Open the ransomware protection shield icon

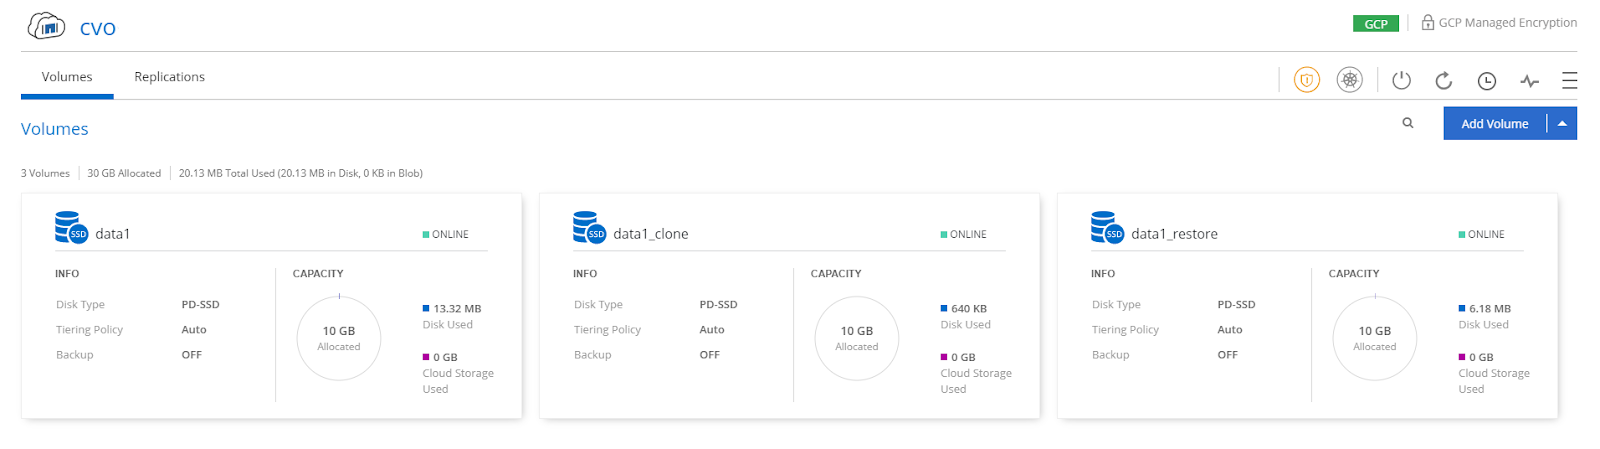click(1306, 80)
